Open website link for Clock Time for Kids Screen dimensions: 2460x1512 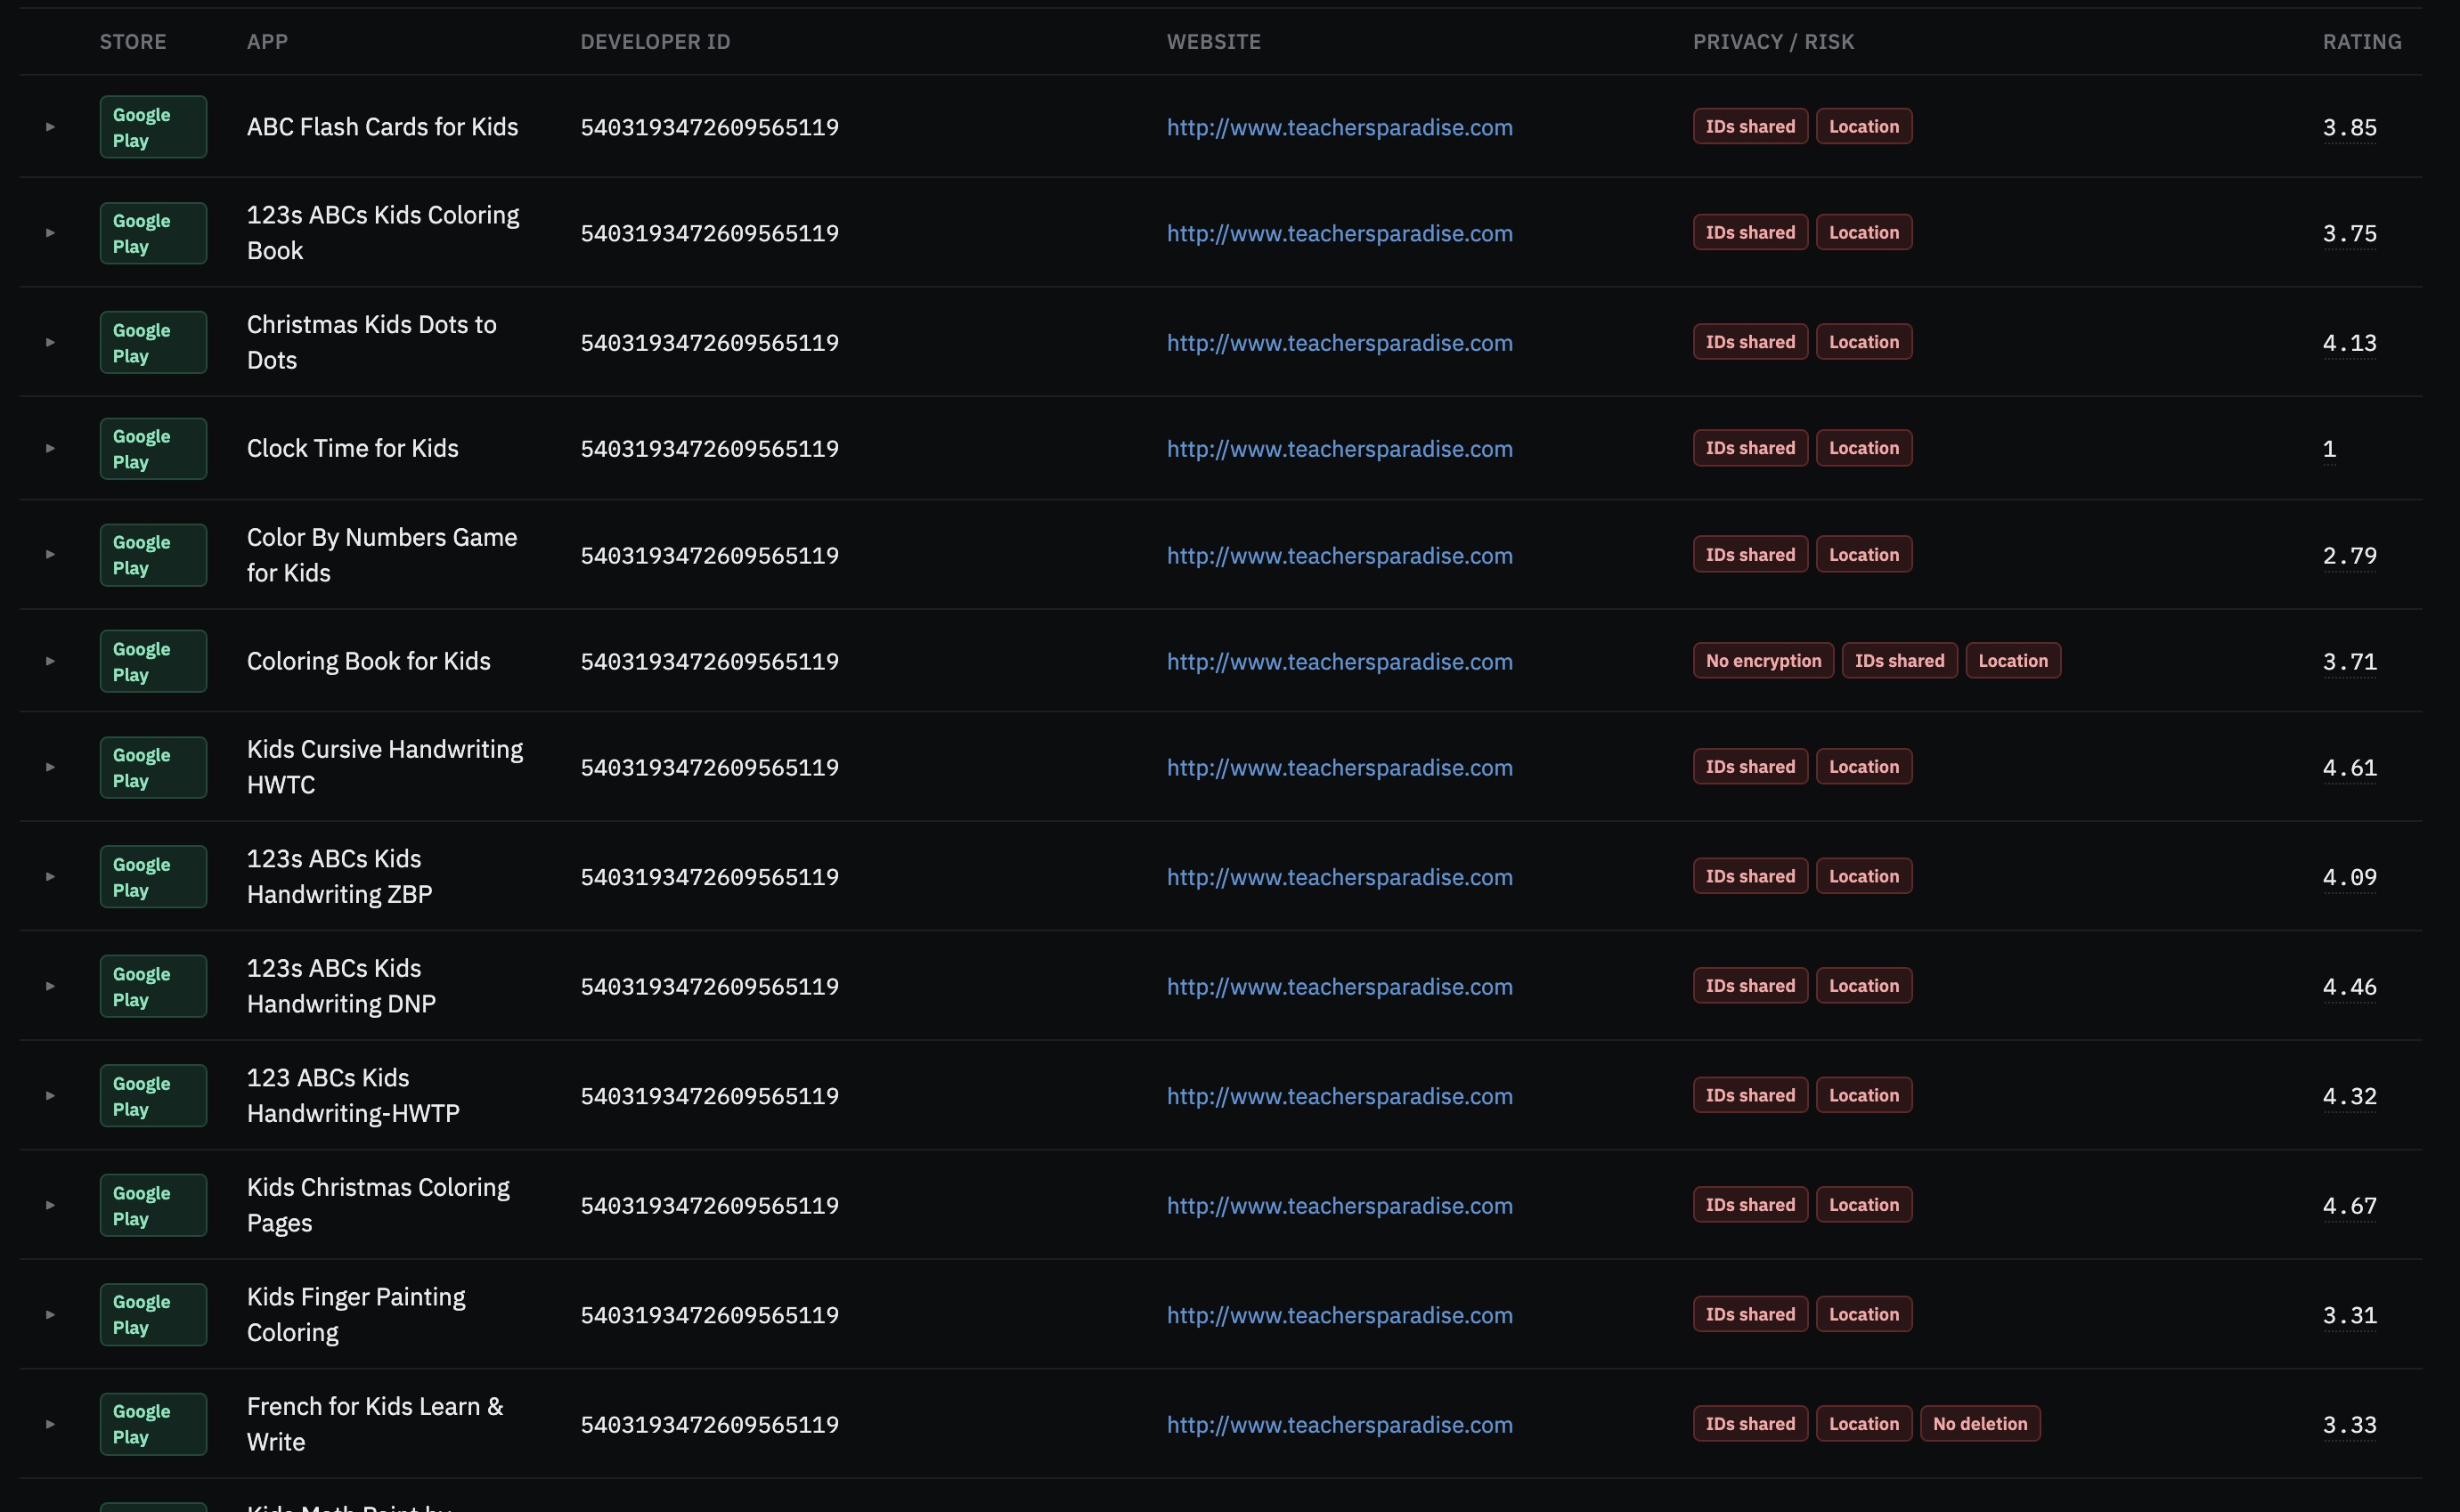click(x=1339, y=448)
